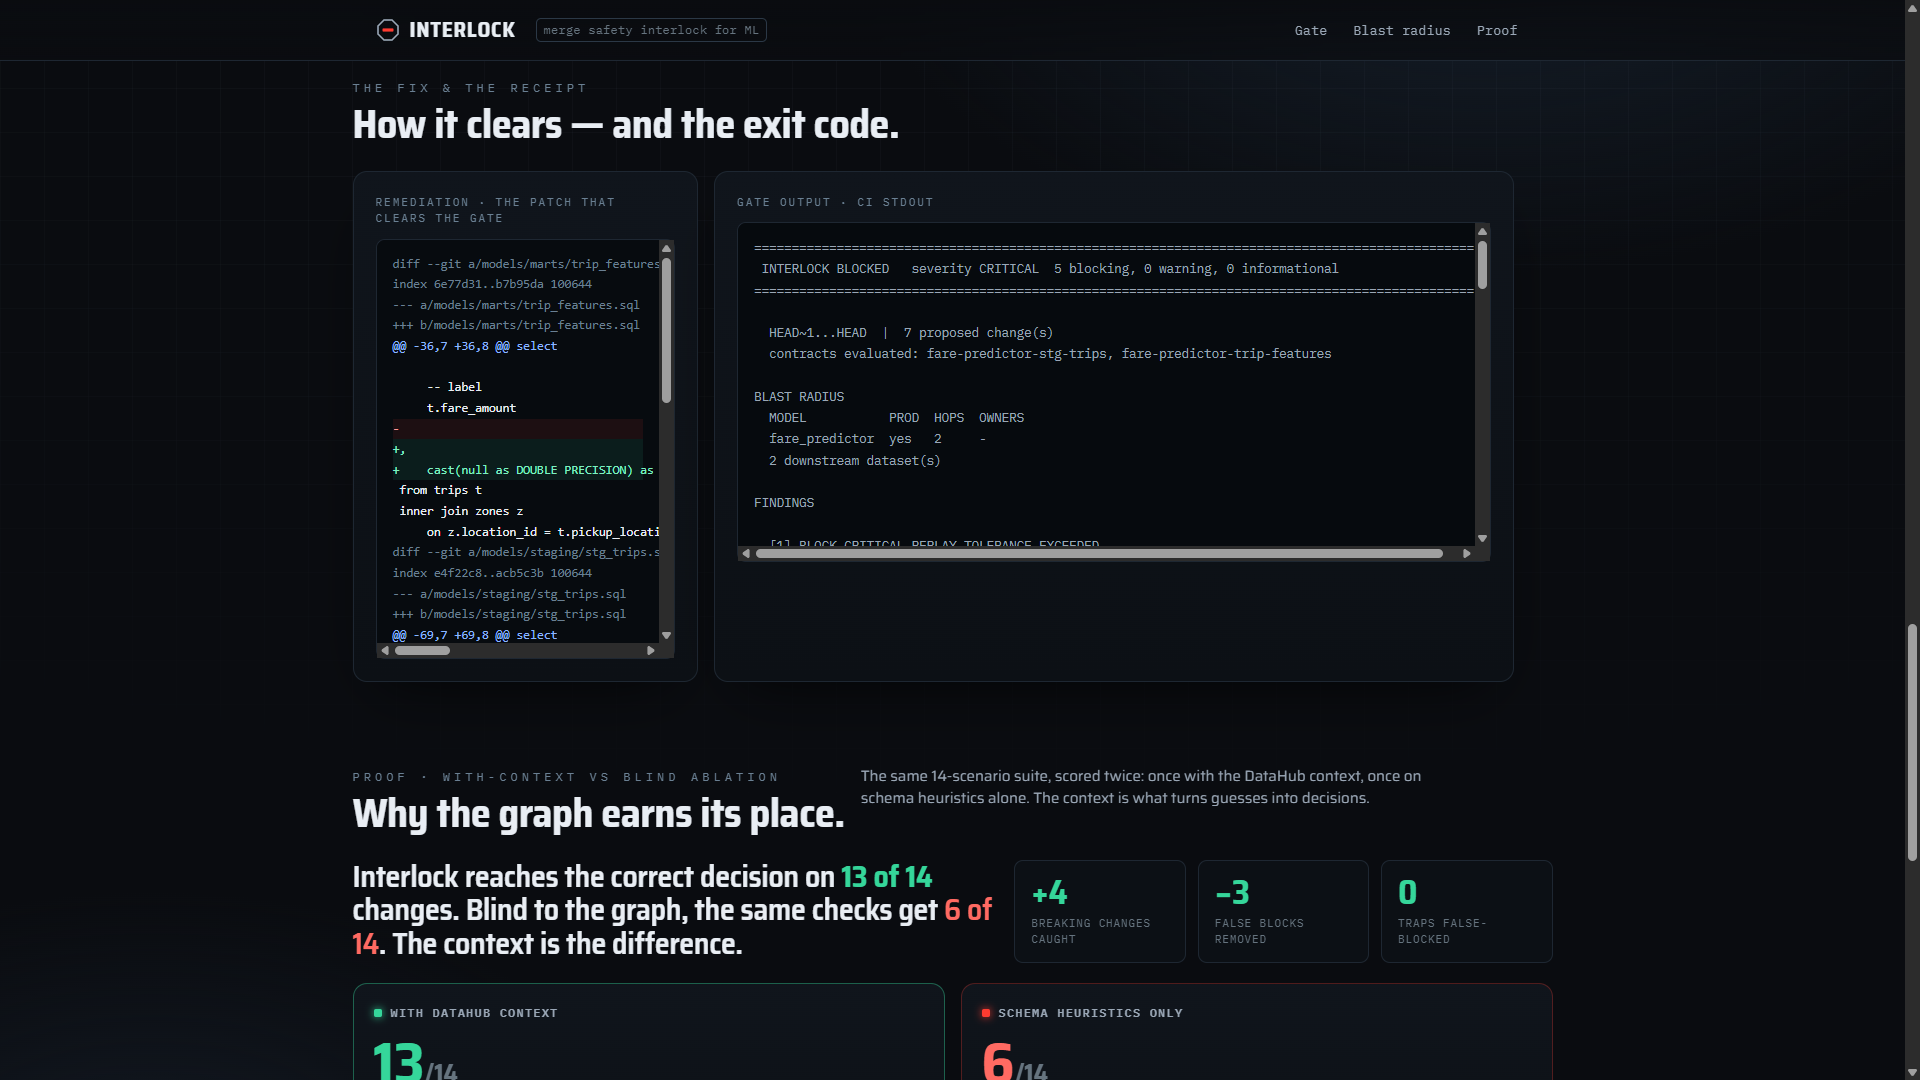The width and height of the screenshot is (1920, 1080).
Task: Click the patch panel scroll-up arrow
Action: (x=666, y=248)
